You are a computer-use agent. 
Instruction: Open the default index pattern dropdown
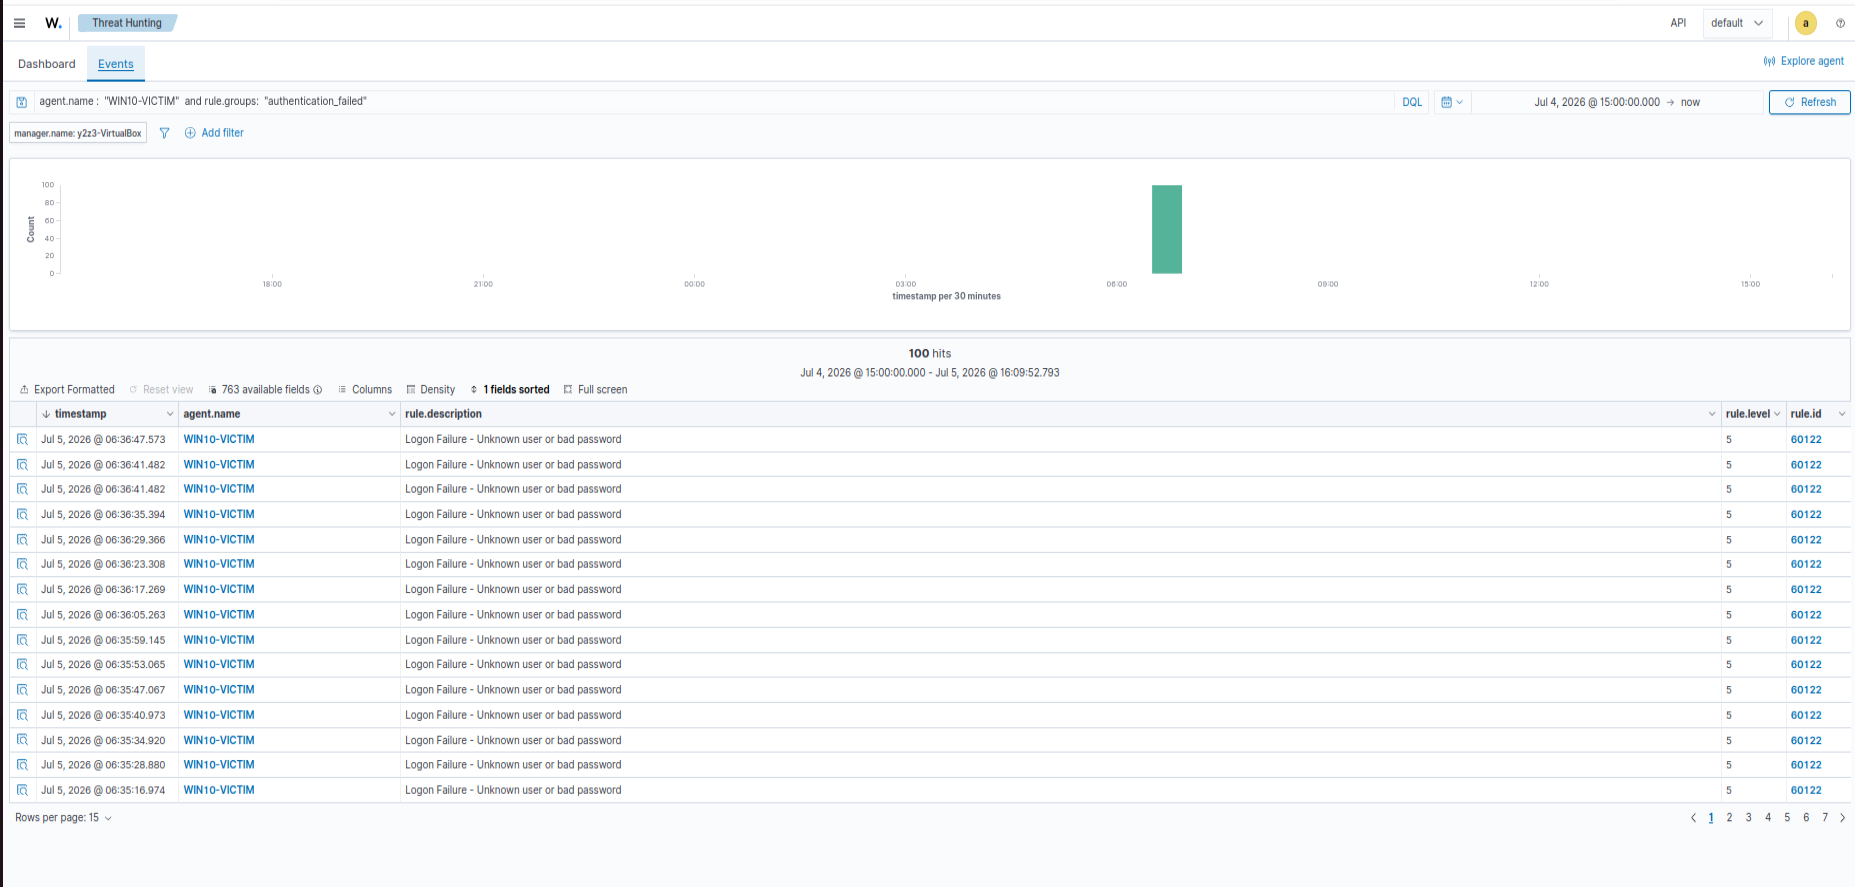(x=1738, y=23)
